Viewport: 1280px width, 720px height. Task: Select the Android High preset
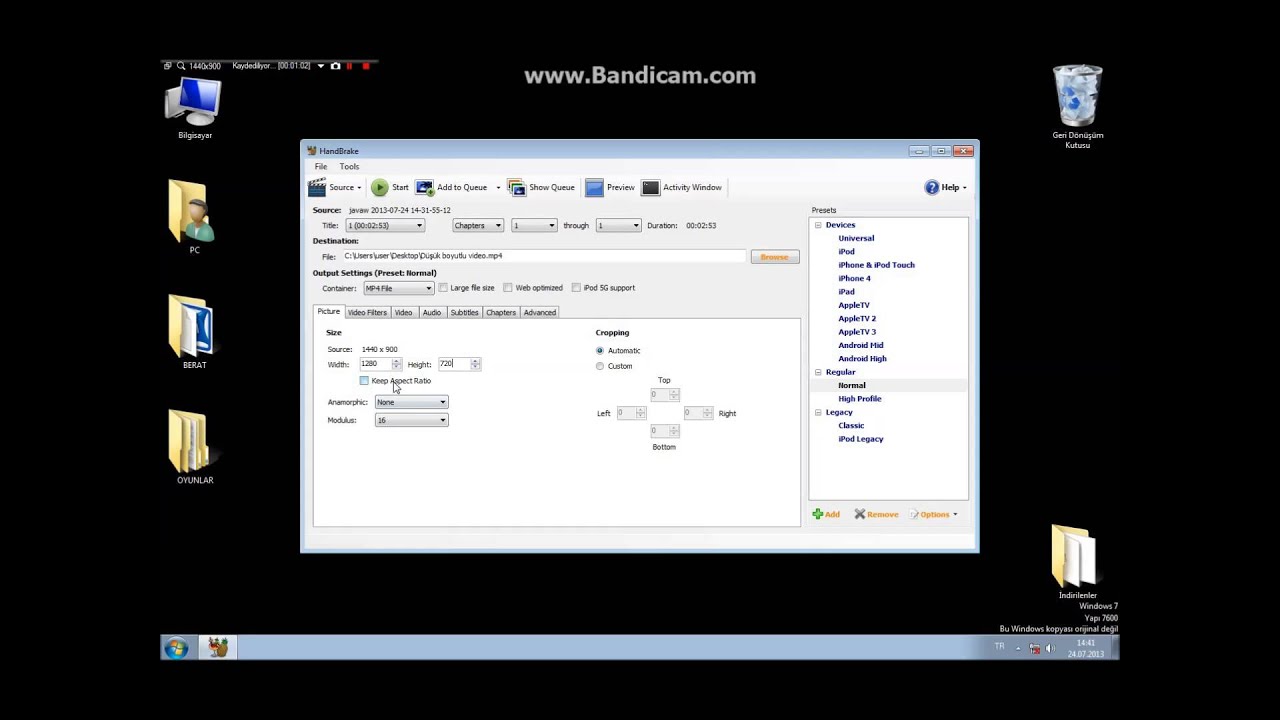coord(862,358)
